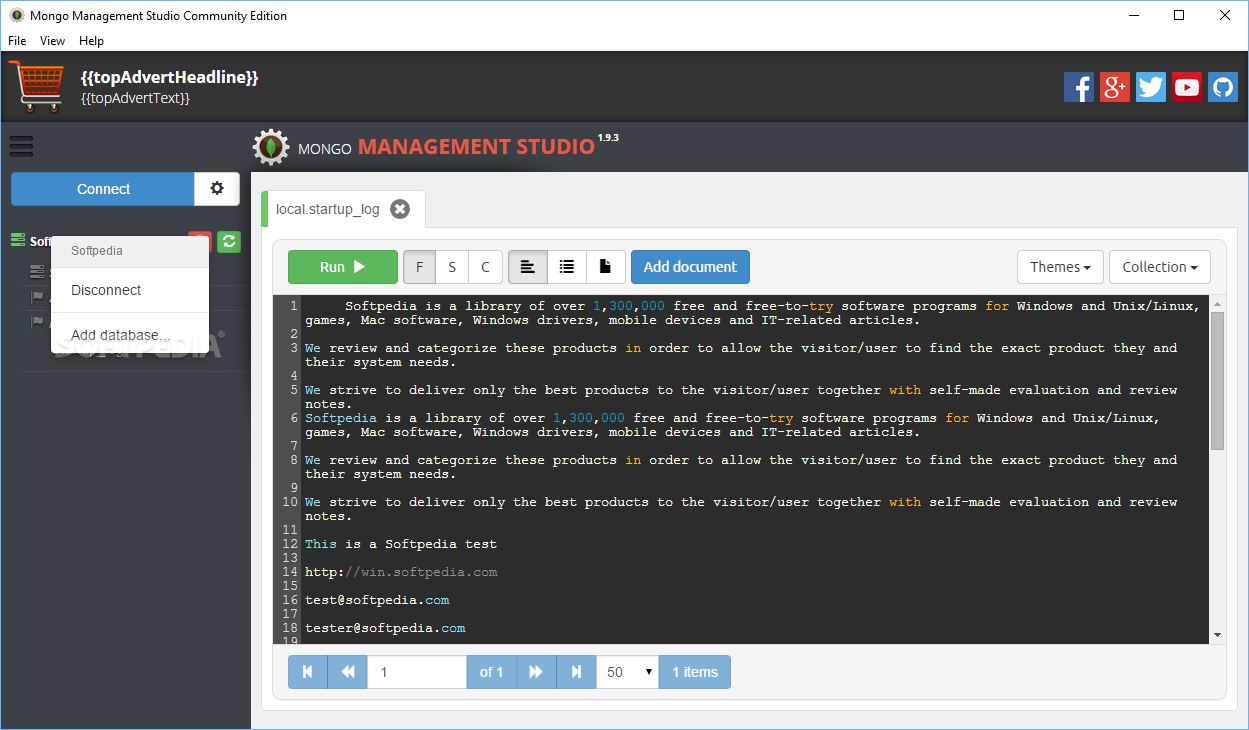Click the 1 items count button
Viewport: 1249px width, 730px height.
click(x=695, y=672)
